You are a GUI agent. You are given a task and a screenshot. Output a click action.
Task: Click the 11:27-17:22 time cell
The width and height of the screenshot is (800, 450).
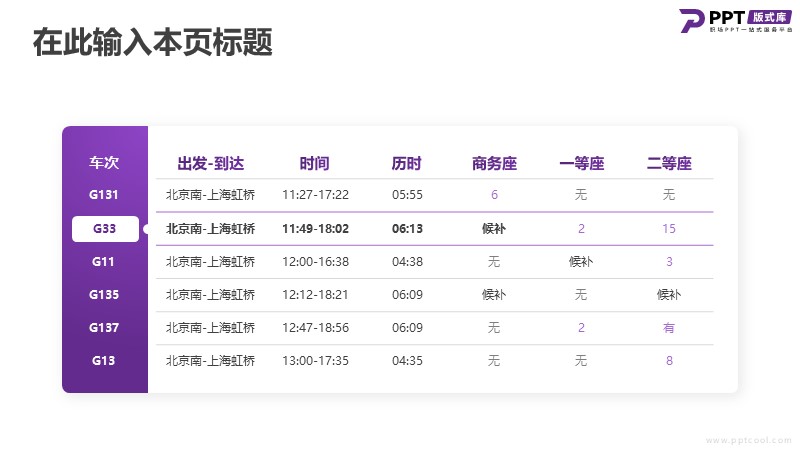pos(315,195)
